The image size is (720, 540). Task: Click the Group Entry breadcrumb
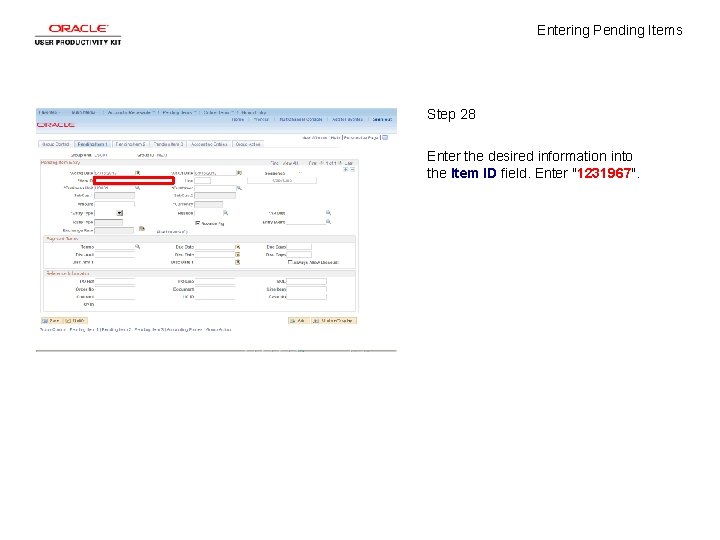click(254, 112)
